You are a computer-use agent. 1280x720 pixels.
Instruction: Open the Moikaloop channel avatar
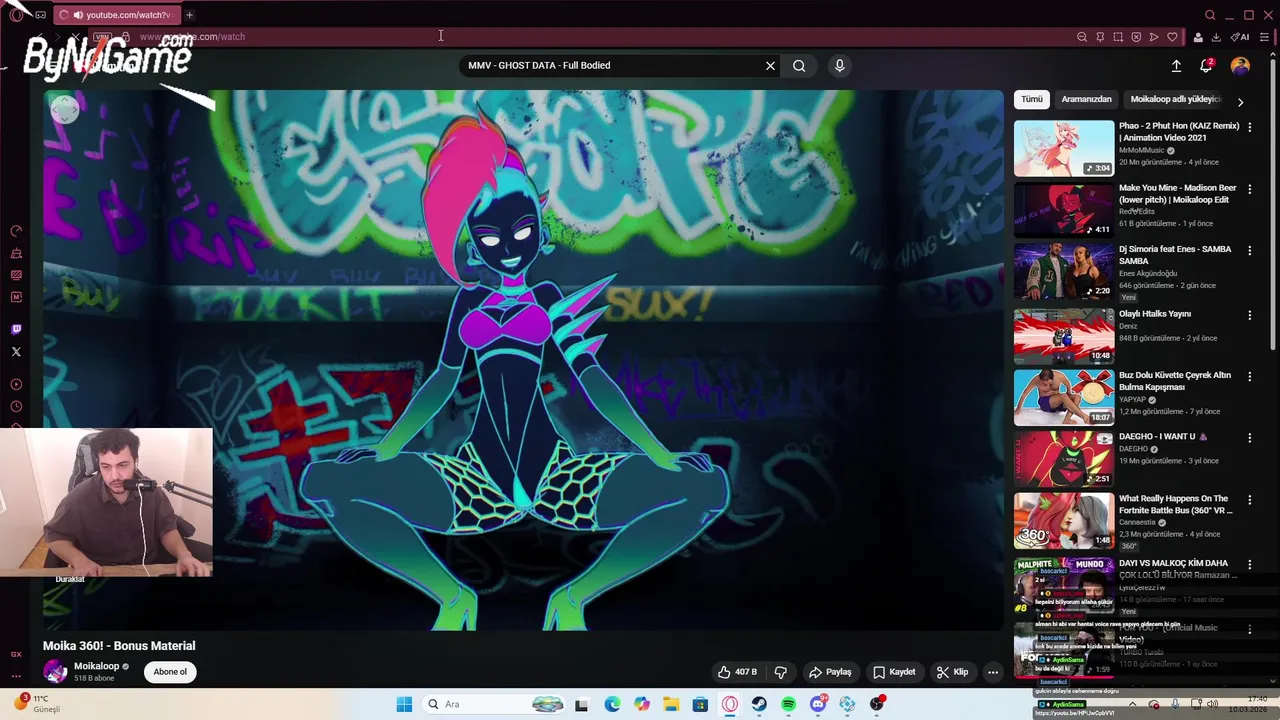click(55, 672)
